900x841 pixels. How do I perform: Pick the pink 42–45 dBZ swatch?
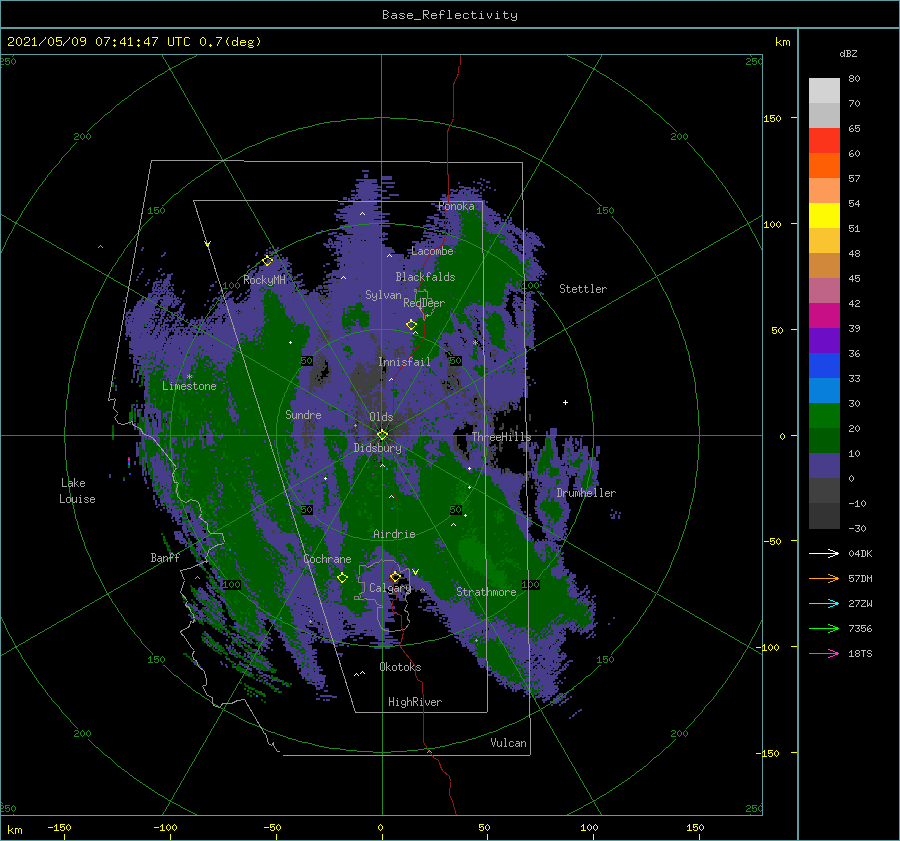click(824, 290)
